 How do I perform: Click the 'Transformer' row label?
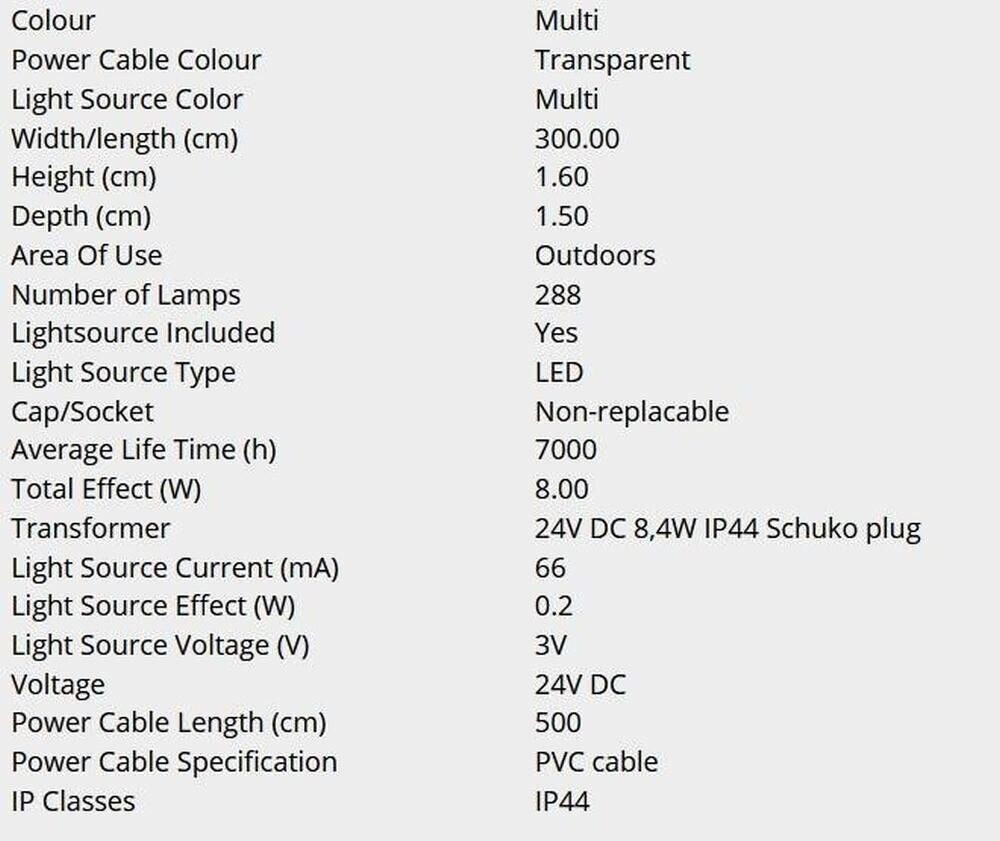[x=90, y=528]
